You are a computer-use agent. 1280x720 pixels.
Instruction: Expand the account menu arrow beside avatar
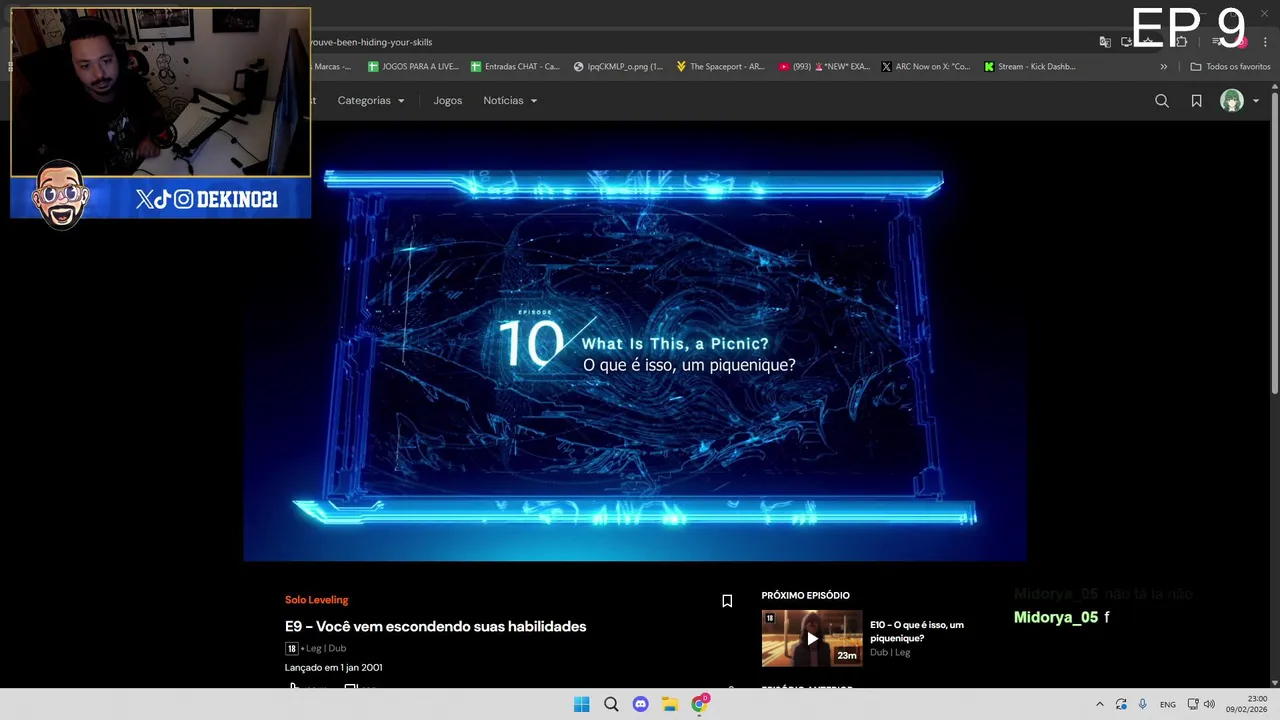click(x=1256, y=101)
